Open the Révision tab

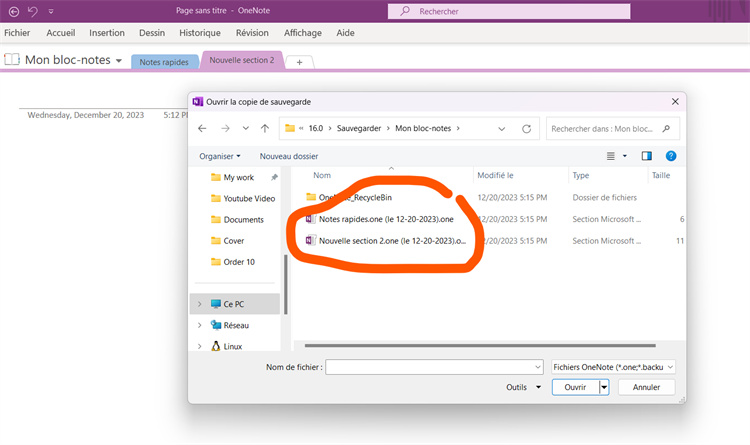click(x=252, y=33)
